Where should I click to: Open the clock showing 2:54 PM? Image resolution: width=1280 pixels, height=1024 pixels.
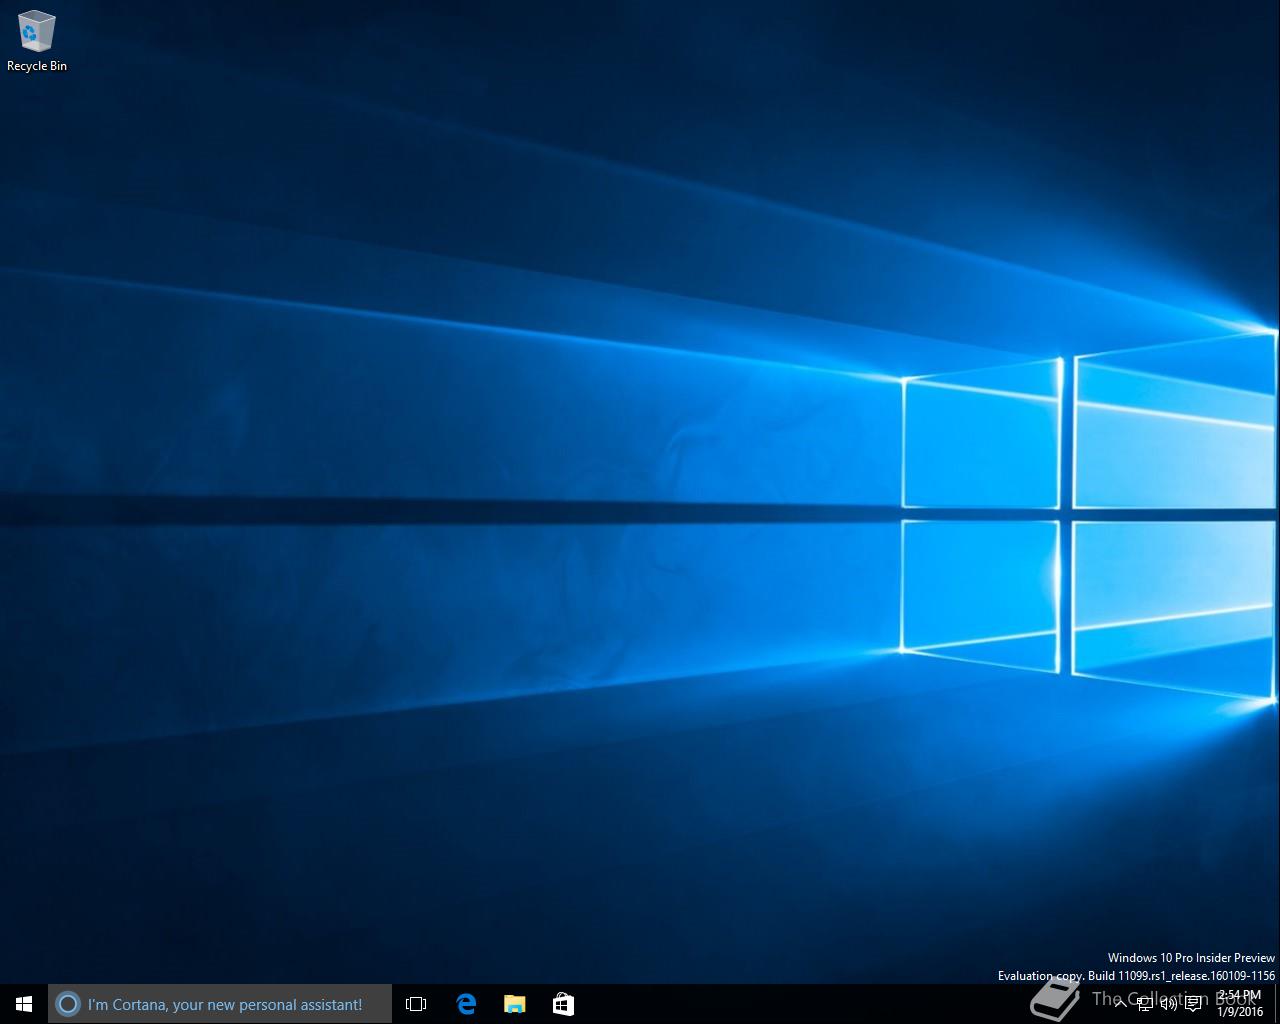coord(1240,1003)
